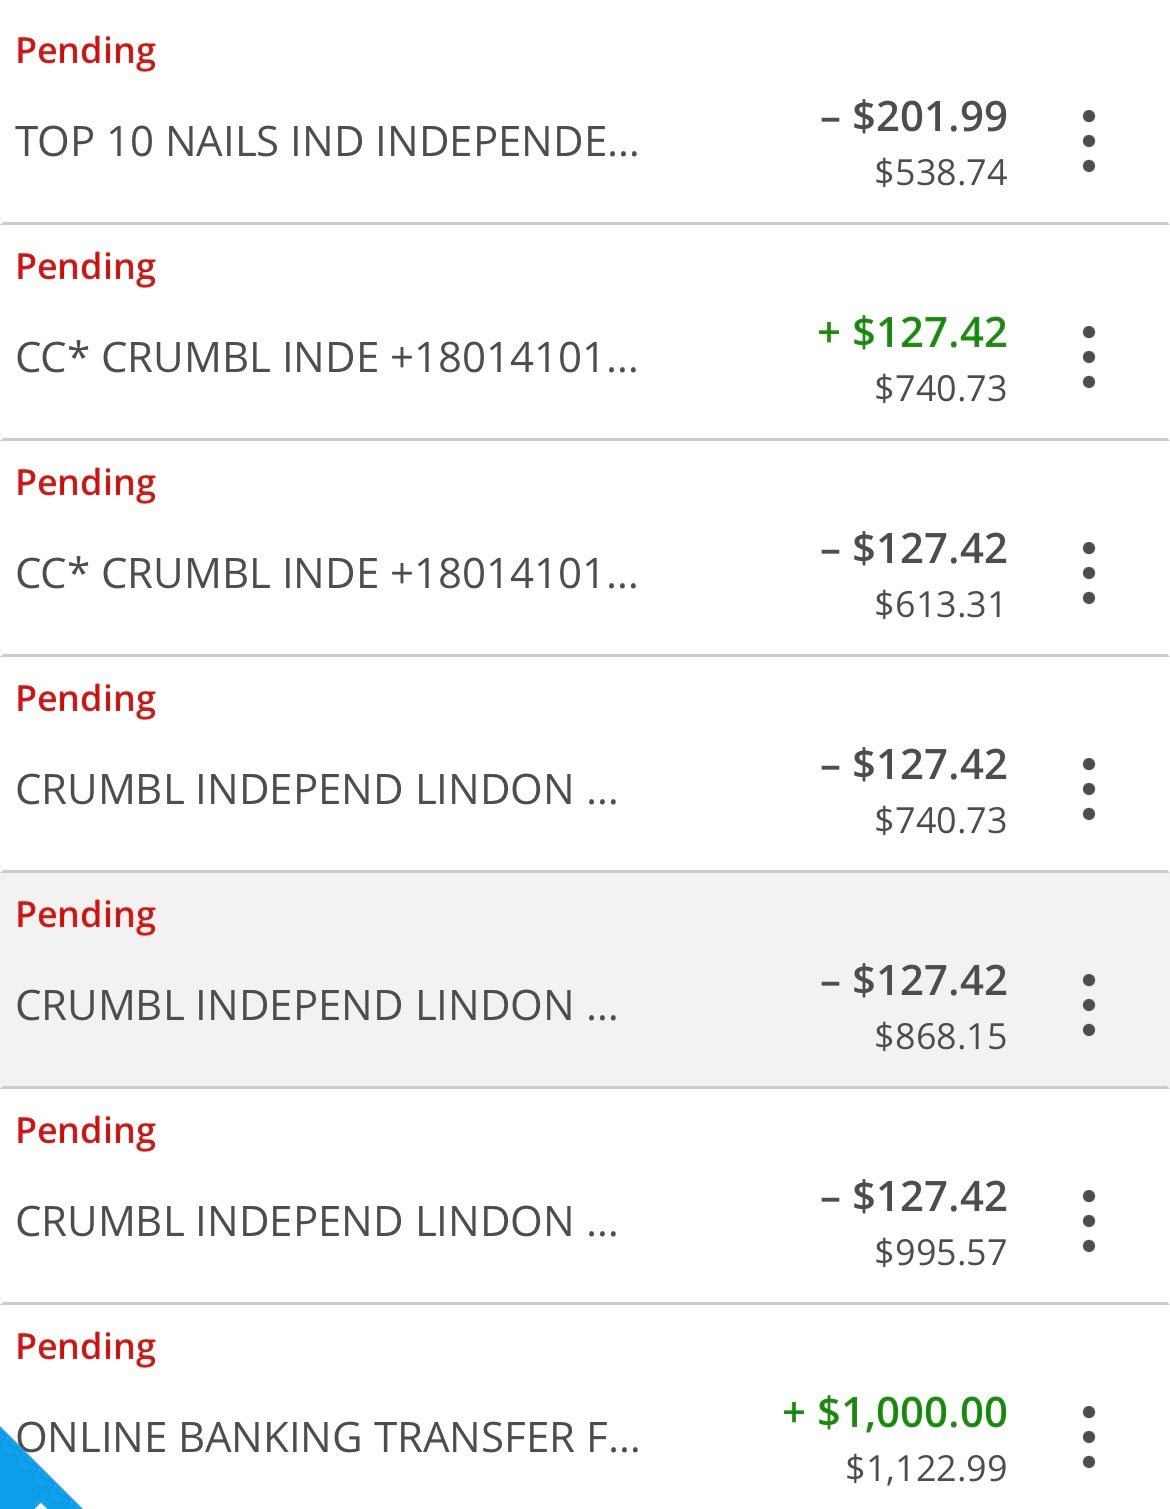Tap the $613.31 running balance
This screenshot has height=1509, width=1170.
click(x=939, y=605)
